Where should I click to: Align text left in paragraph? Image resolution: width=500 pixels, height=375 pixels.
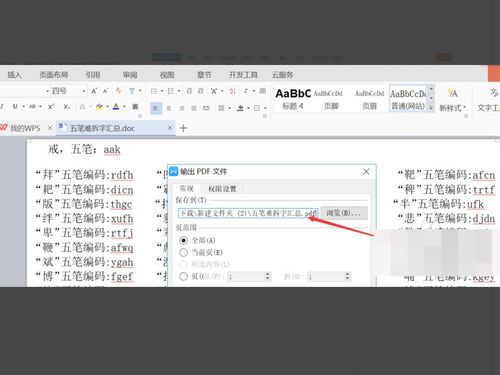[156, 108]
